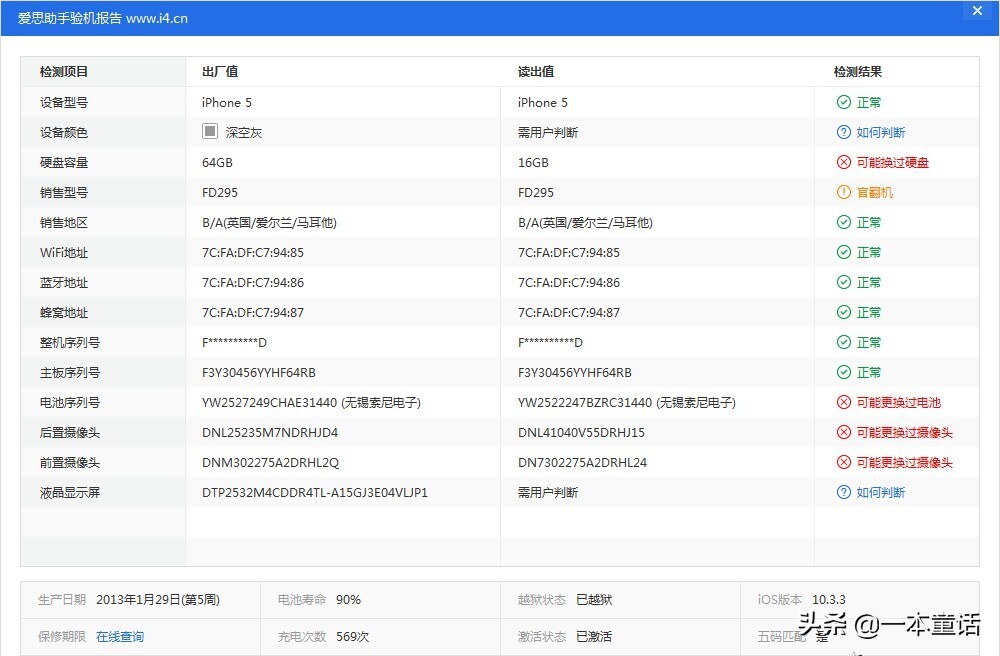Click the green check icon in WiFi地址 row

point(844,252)
